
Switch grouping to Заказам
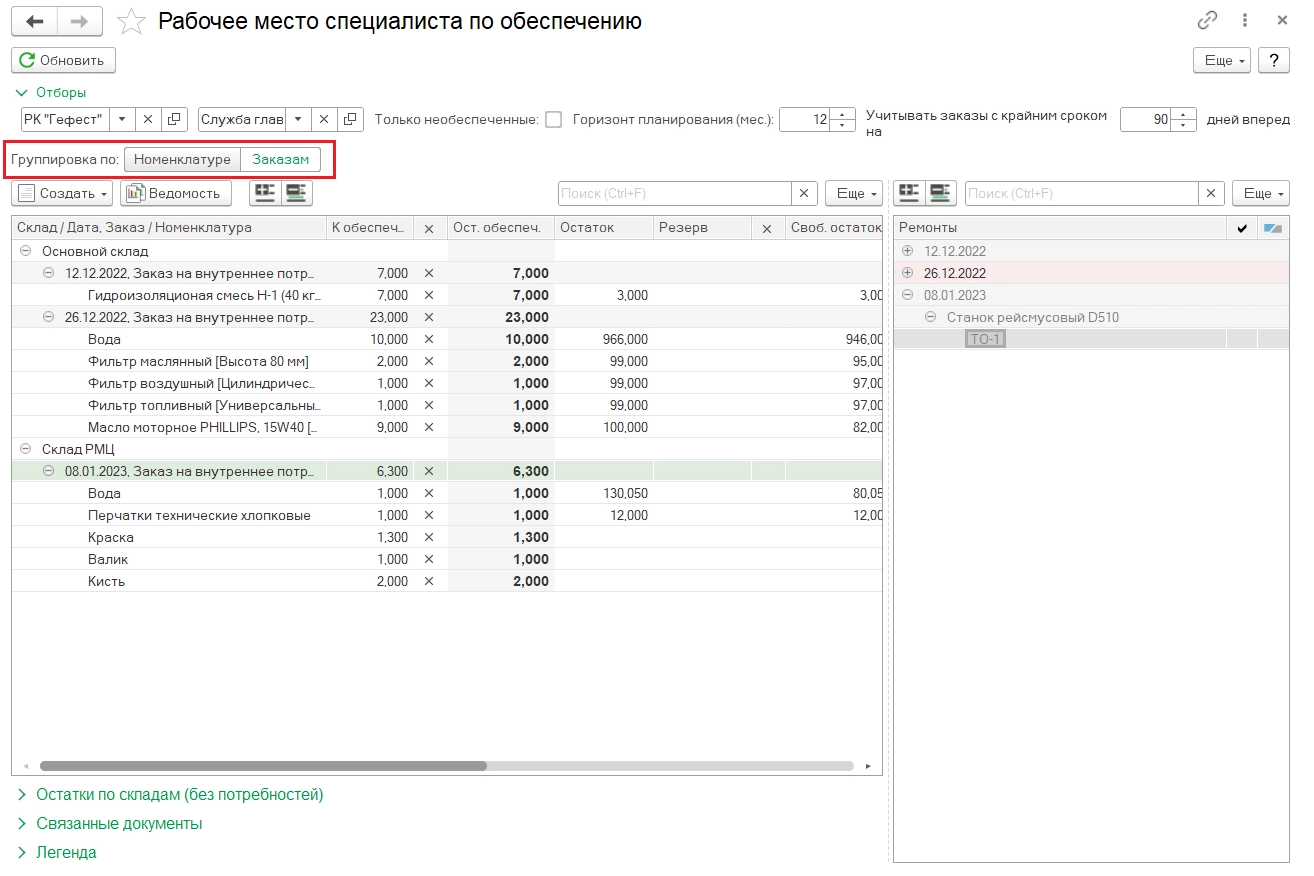[x=280, y=159]
